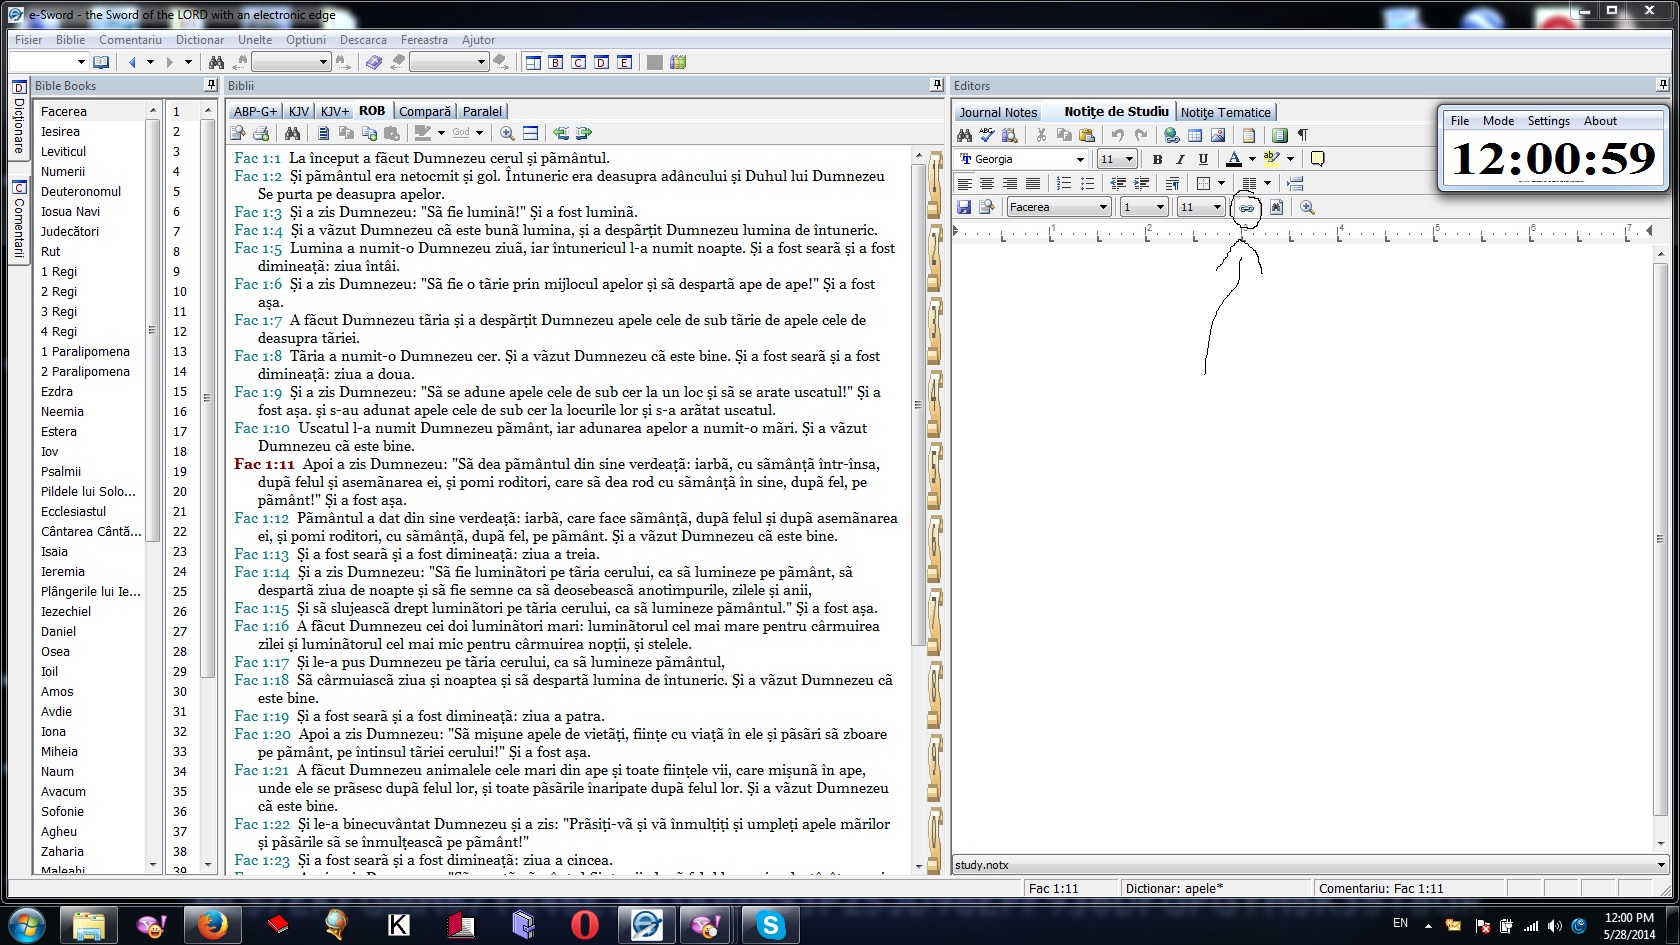Viewport: 1680px width, 945px height.
Task: Zoom Bible text with magnifier icon
Action: click(x=507, y=133)
